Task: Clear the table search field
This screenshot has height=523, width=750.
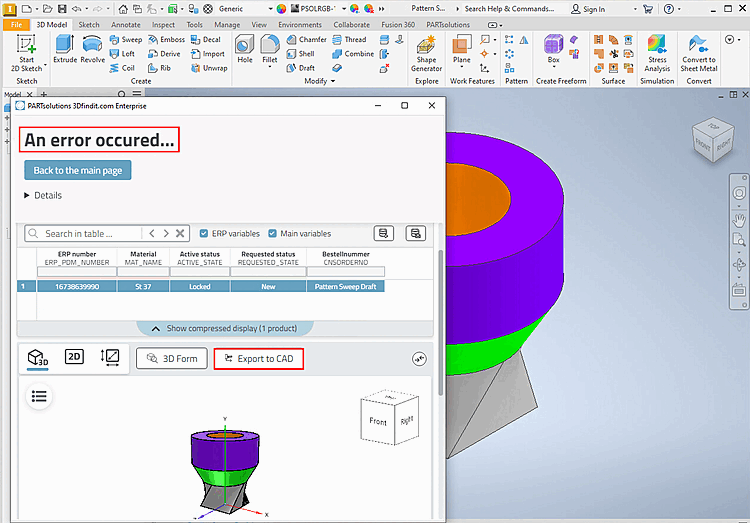Action: pyautogui.click(x=180, y=234)
